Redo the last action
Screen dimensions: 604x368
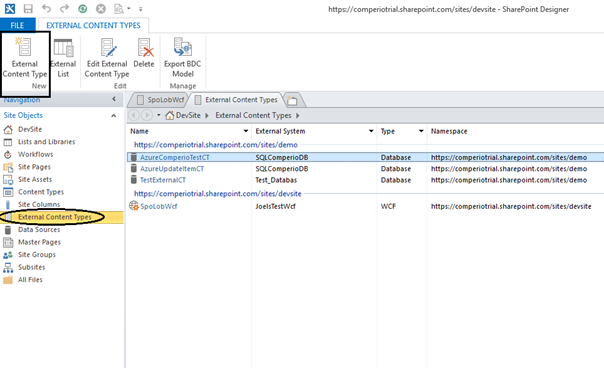pos(64,8)
